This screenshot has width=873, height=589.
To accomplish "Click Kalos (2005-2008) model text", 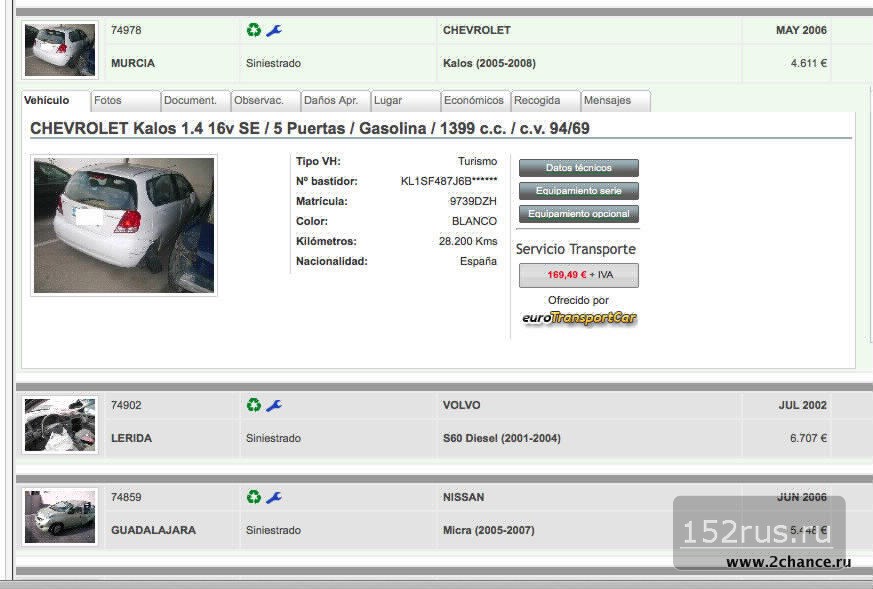I will click(x=489, y=63).
